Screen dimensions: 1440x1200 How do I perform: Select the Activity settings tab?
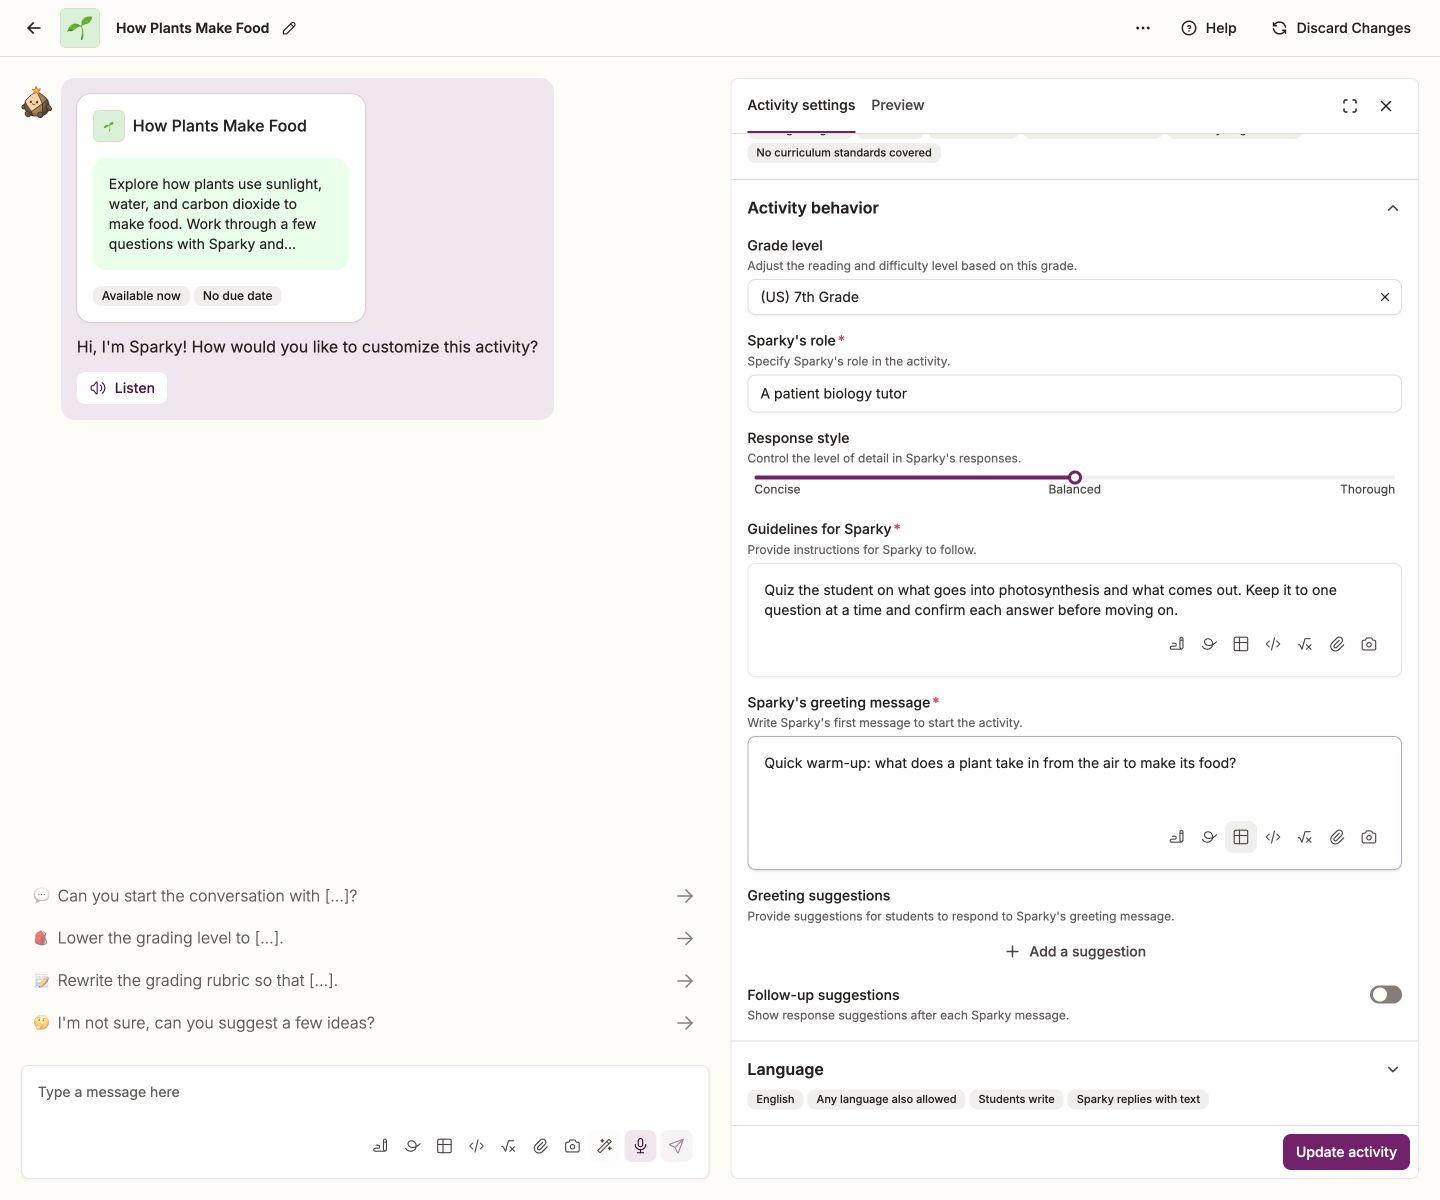(801, 105)
